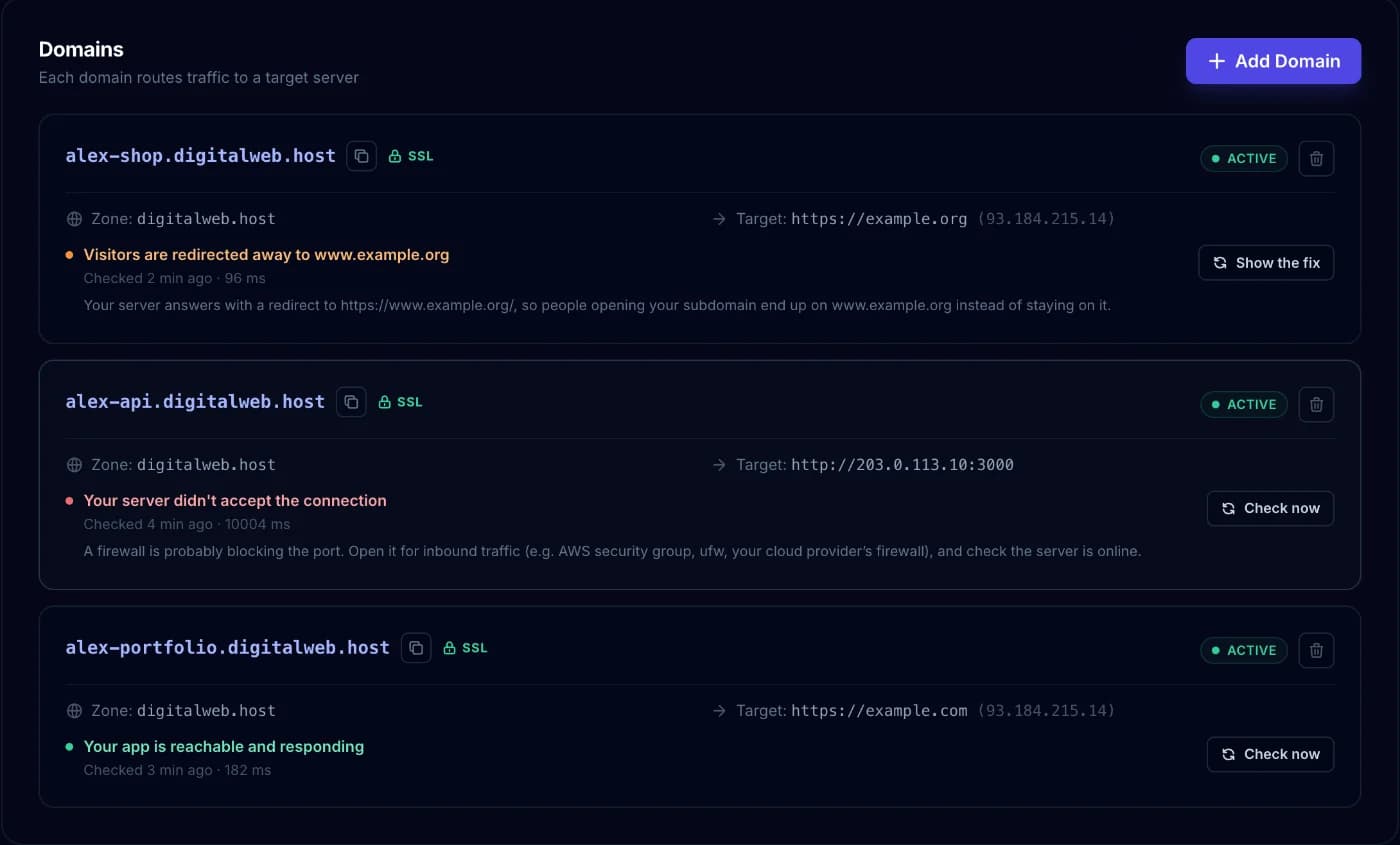The height and width of the screenshot is (845, 1400).
Task: Click the 'Domains' section heading
Action: [81, 49]
